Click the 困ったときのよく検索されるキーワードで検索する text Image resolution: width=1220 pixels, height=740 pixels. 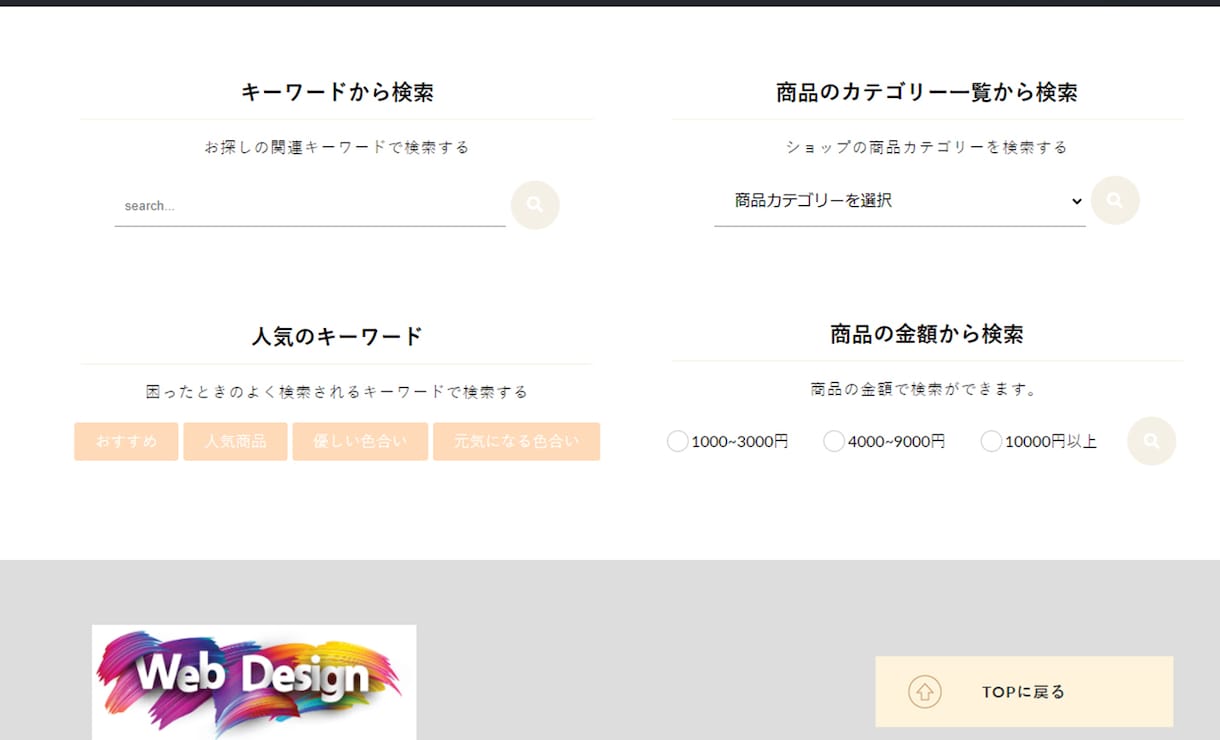pyautogui.click(x=337, y=392)
